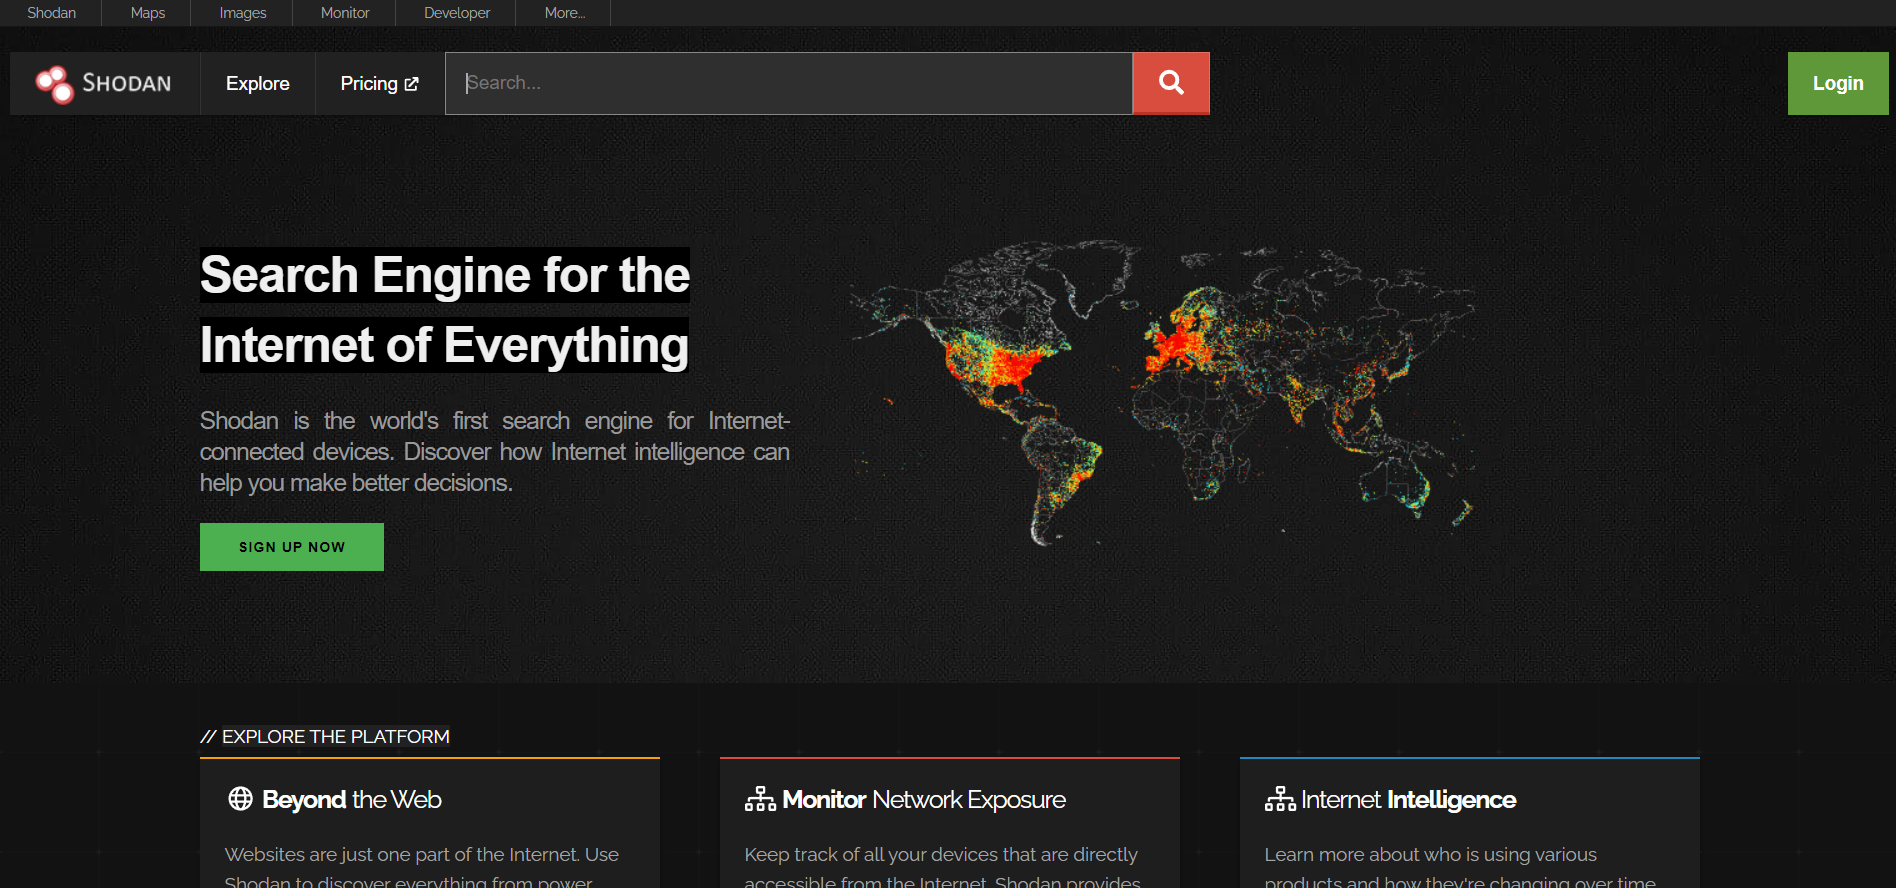Open the Internet Intelligence heading
1896x888 pixels.
point(1408,800)
